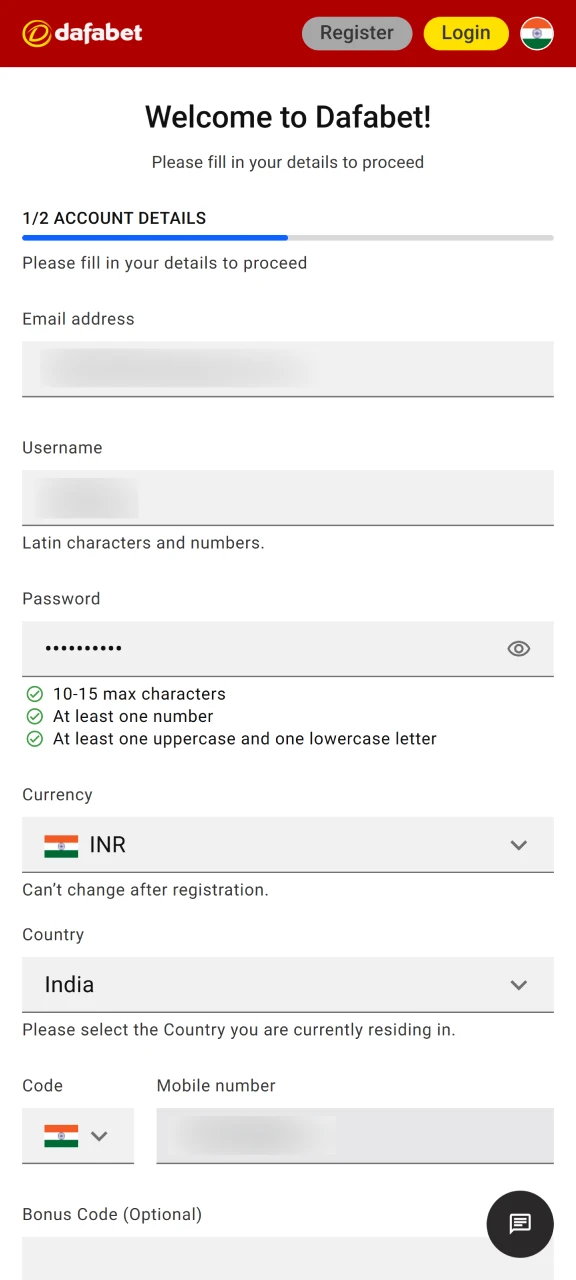Click the blue registration progress bar
The width and height of the screenshot is (576, 1280).
154,238
